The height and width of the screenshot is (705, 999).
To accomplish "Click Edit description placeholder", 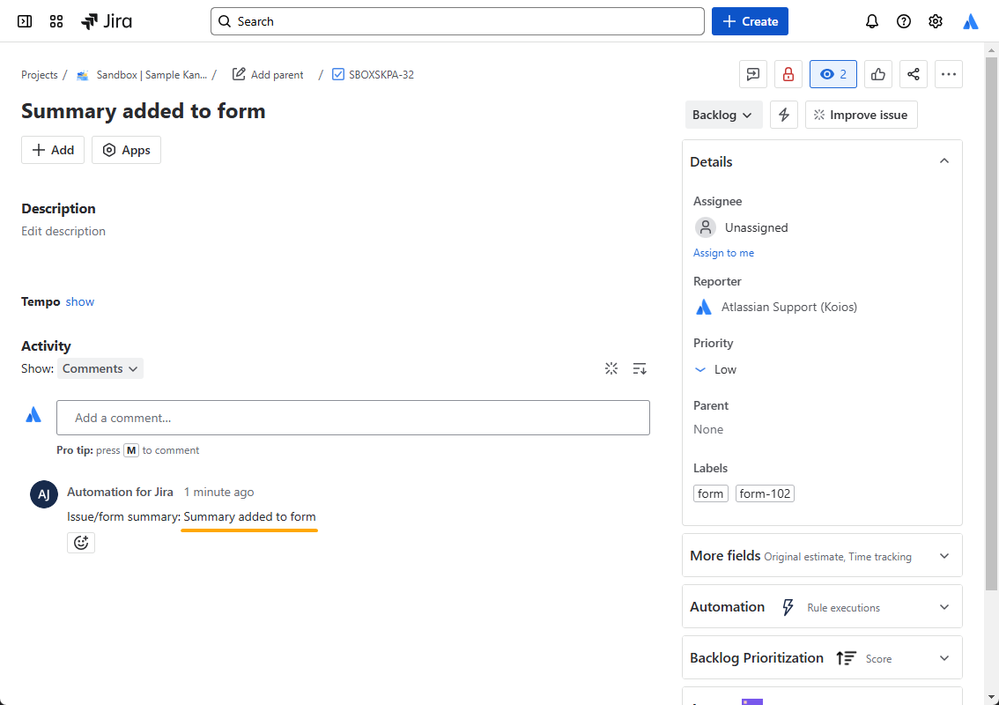I will point(64,231).
